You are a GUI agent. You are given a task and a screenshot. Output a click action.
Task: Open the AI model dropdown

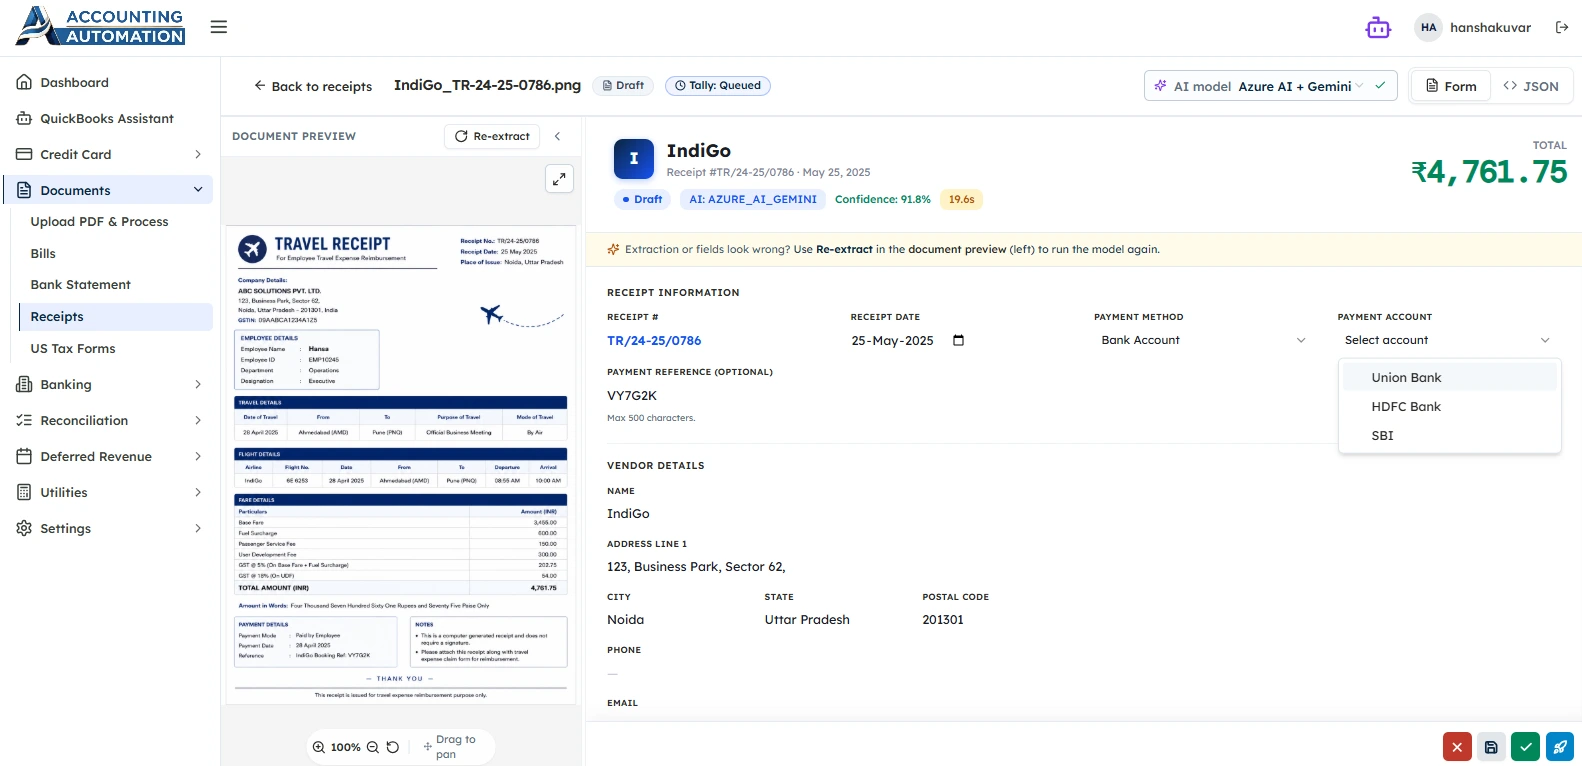click(1270, 86)
